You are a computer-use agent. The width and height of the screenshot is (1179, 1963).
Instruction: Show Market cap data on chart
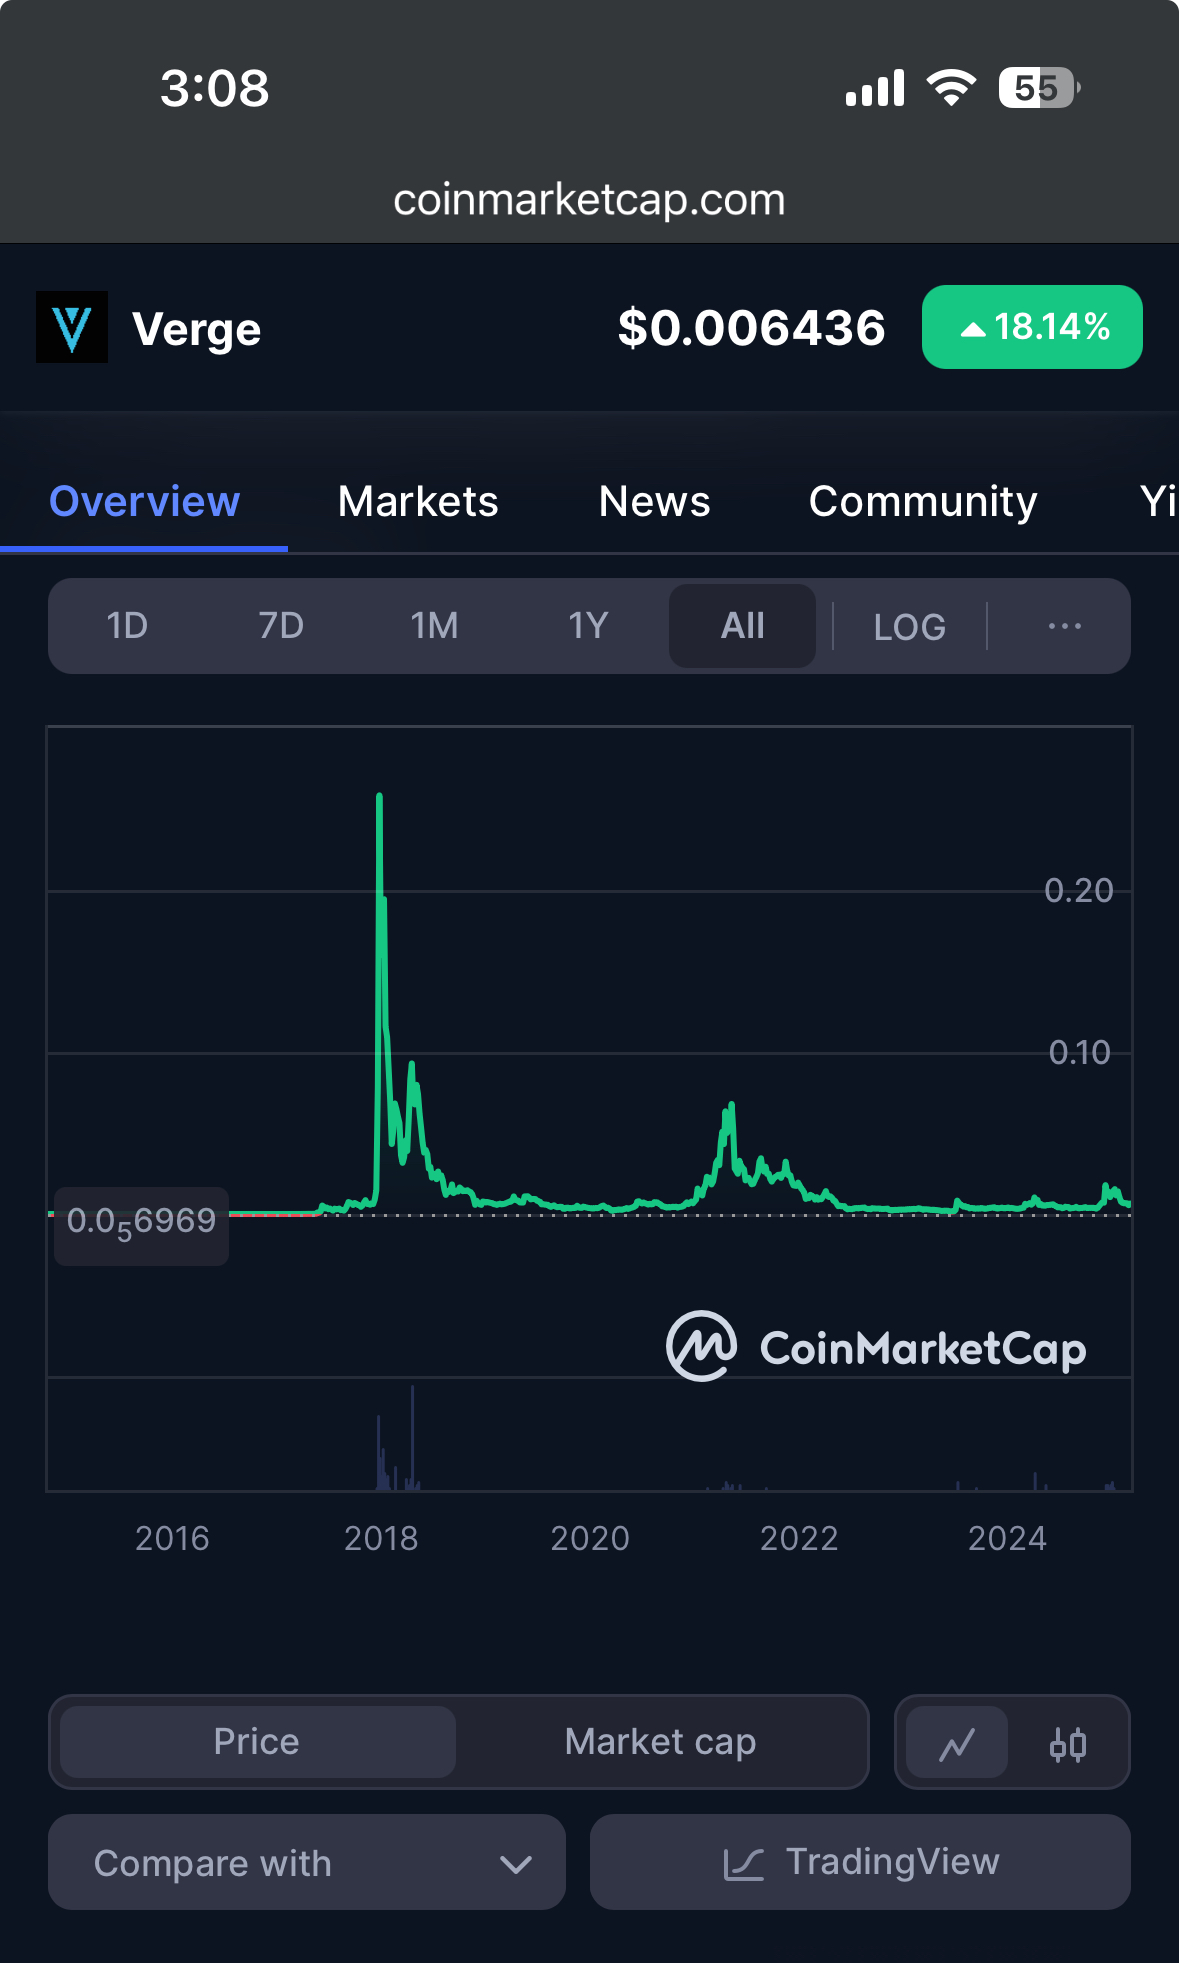point(660,1742)
